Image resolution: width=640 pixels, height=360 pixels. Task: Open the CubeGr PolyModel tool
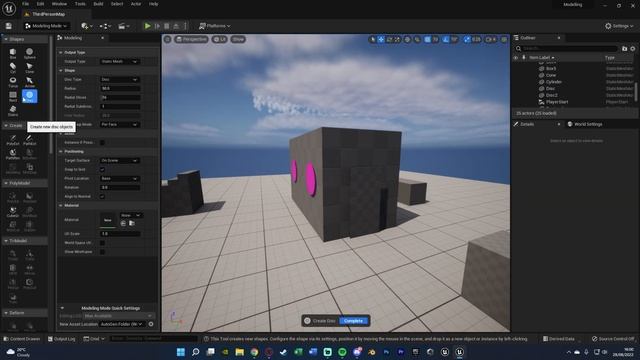point(13,212)
